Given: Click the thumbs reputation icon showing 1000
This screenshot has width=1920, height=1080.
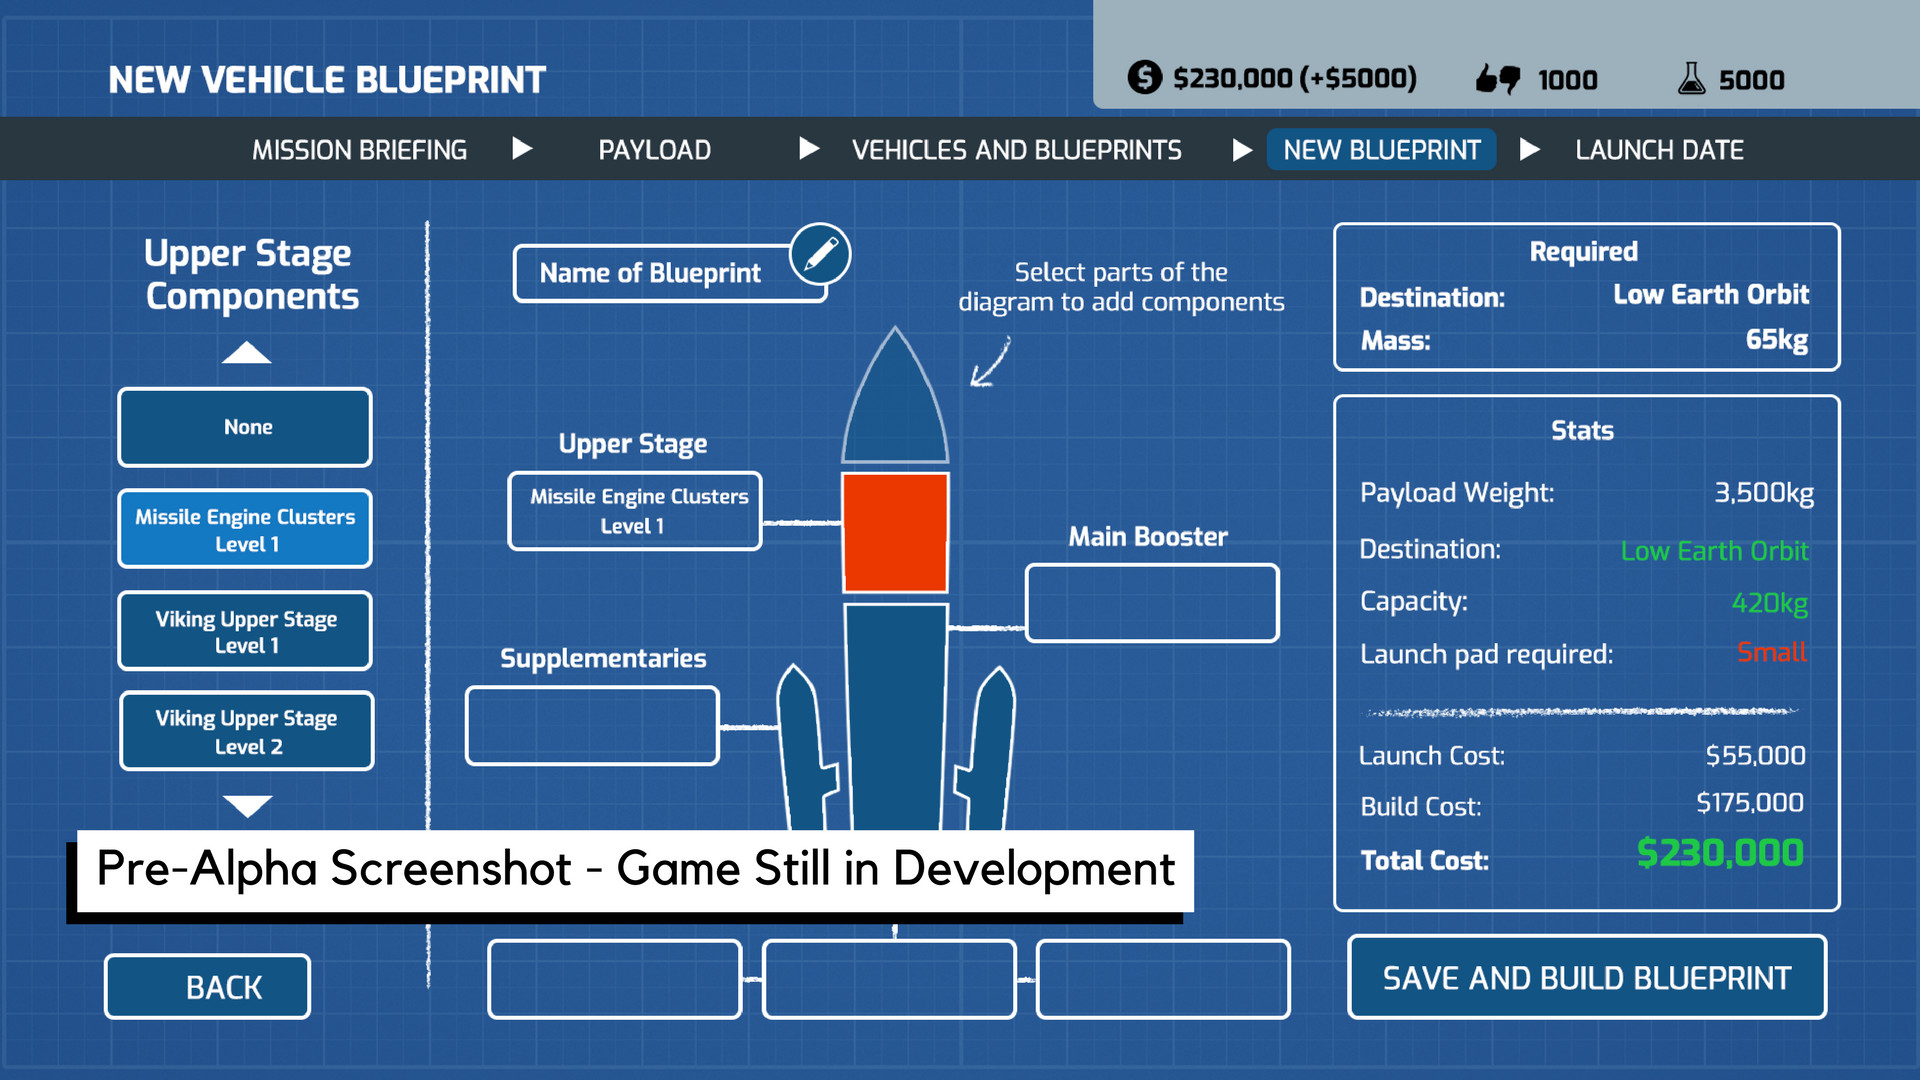Looking at the screenshot, I should pyautogui.click(x=1496, y=78).
